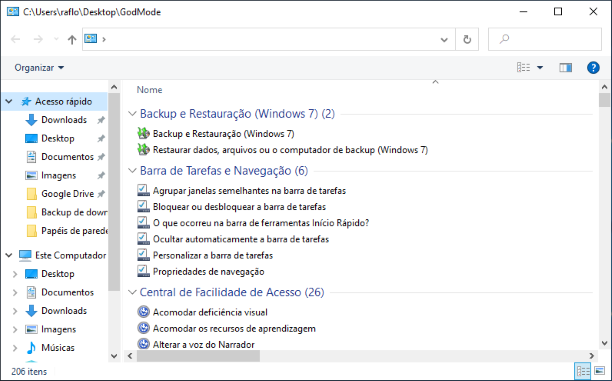Click the Acomodar deficiência visual icon

(144, 312)
